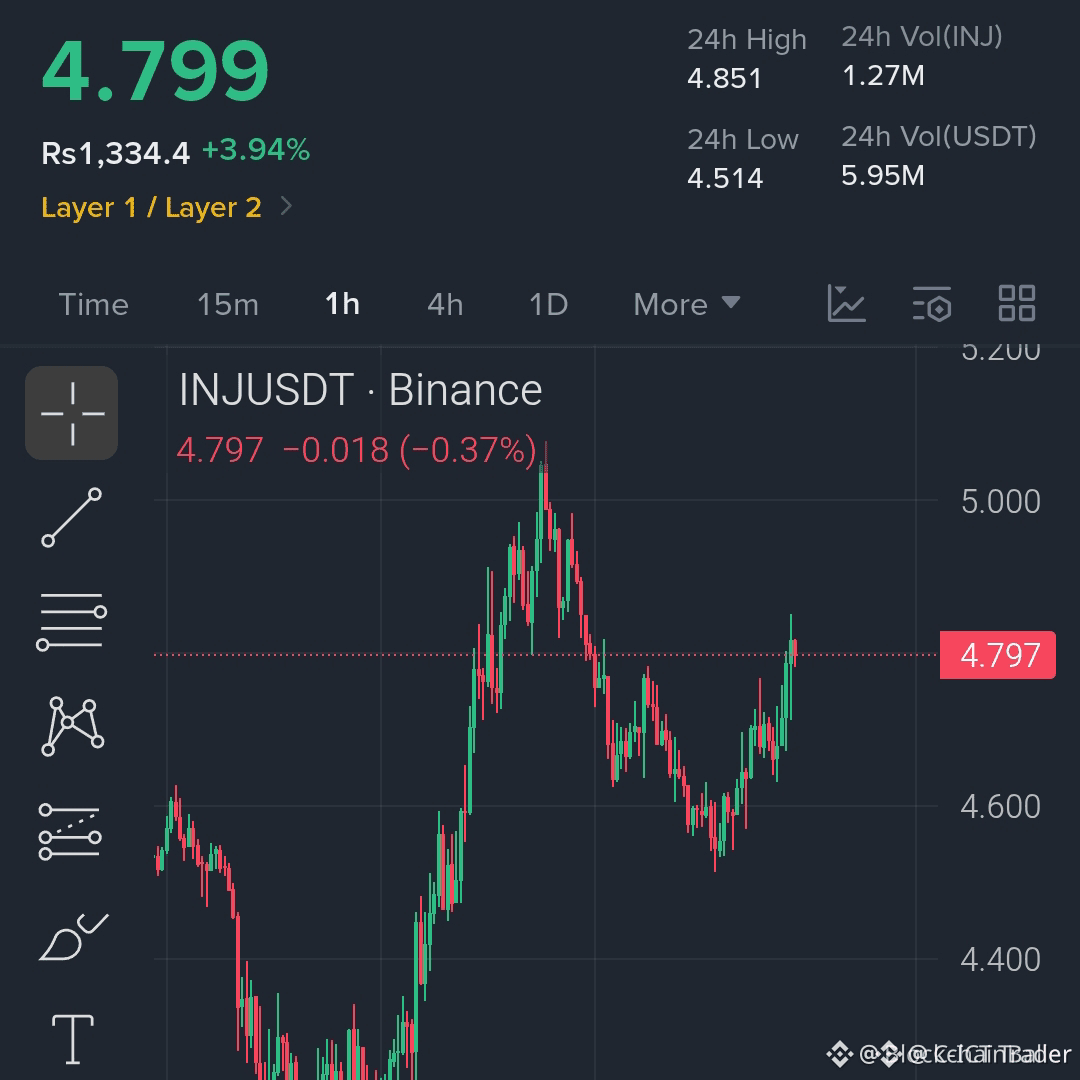The width and height of the screenshot is (1080, 1080).
Task: Click the 24h High value 4.851
Action: coord(725,79)
